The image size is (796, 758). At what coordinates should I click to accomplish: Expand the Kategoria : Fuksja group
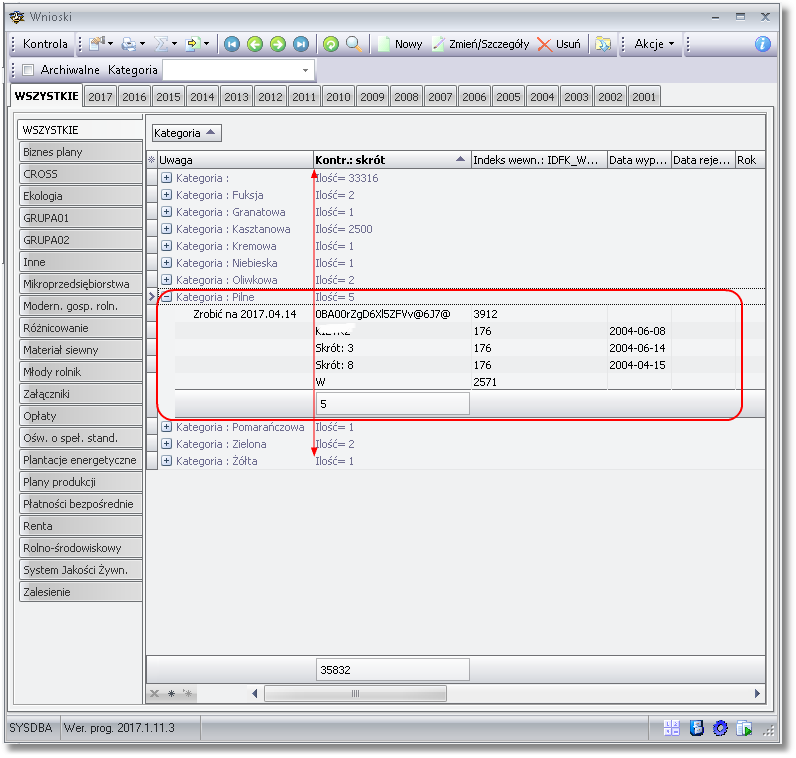[167, 195]
